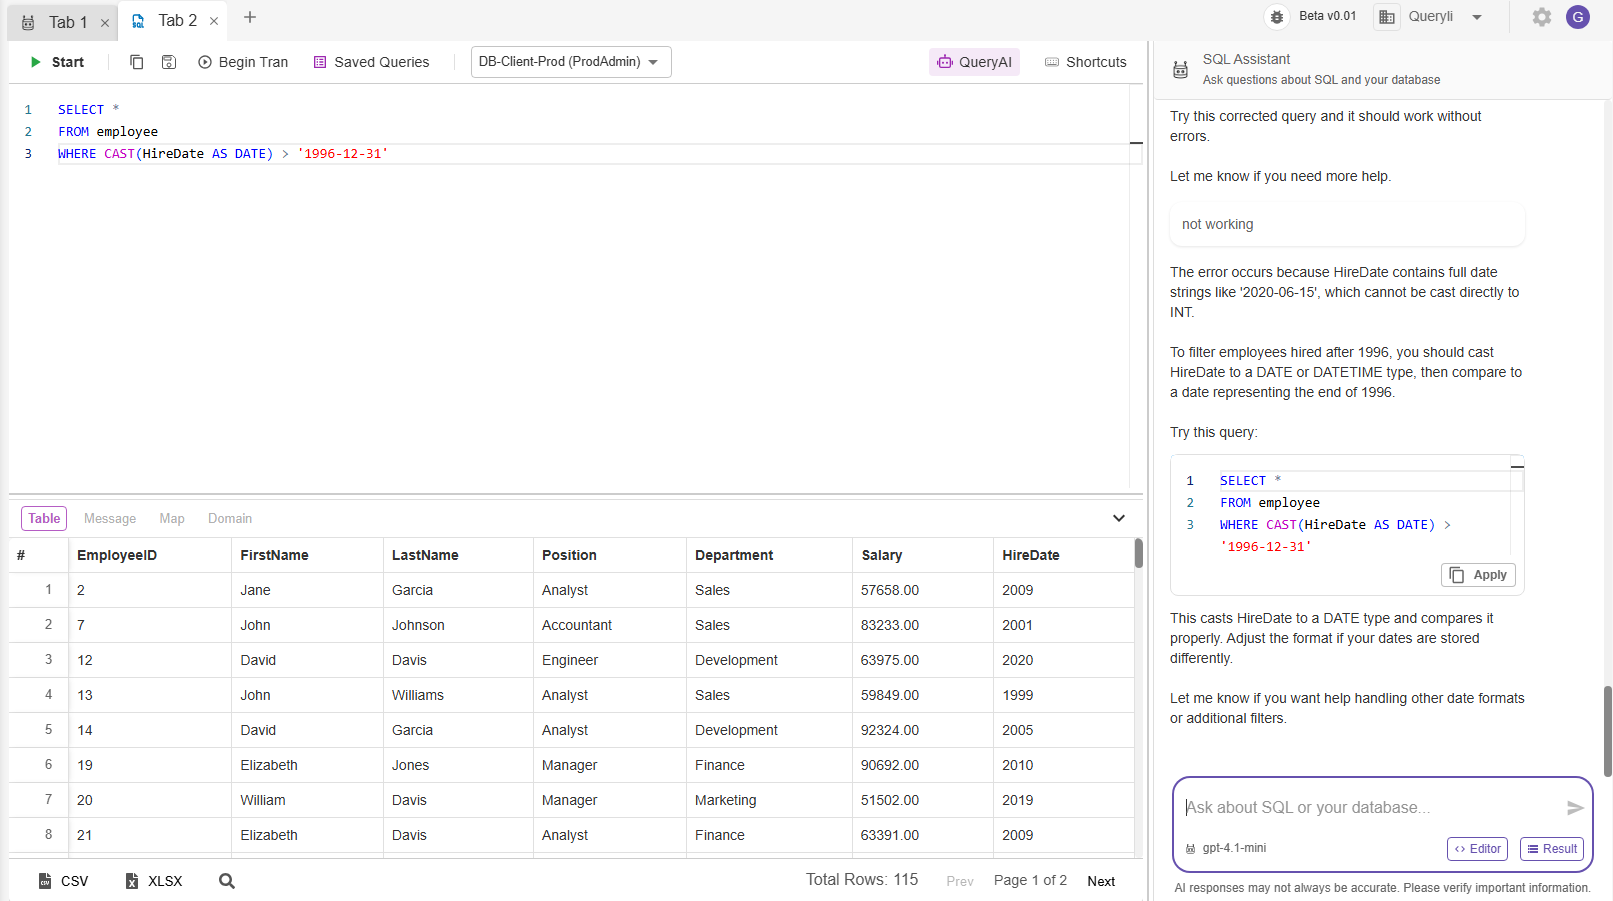The width and height of the screenshot is (1613, 901).
Task: Open the DB-Client-Prod connection dropdown
Action: tap(570, 62)
